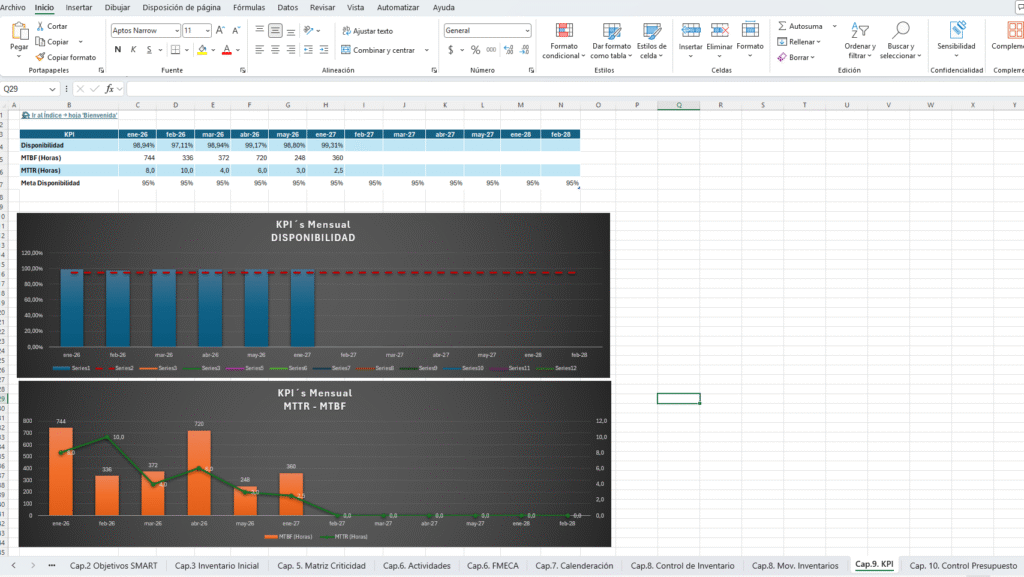Click Combinar y centrar
The height and width of the screenshot is (577, 1024).
point(378,50)
